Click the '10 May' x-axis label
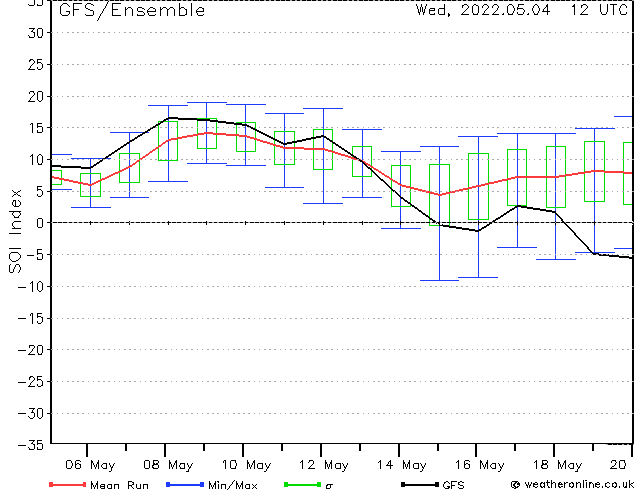 246,465
